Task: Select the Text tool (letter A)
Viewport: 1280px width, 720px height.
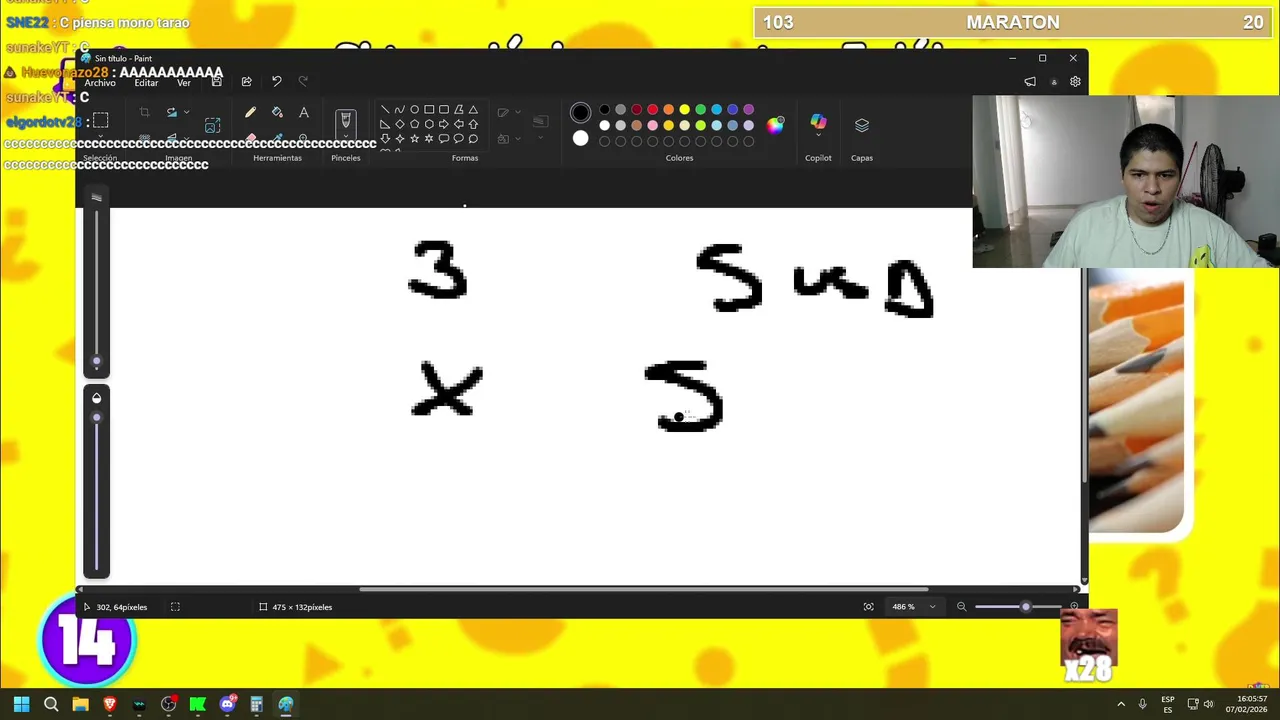Action: point(304,112)
